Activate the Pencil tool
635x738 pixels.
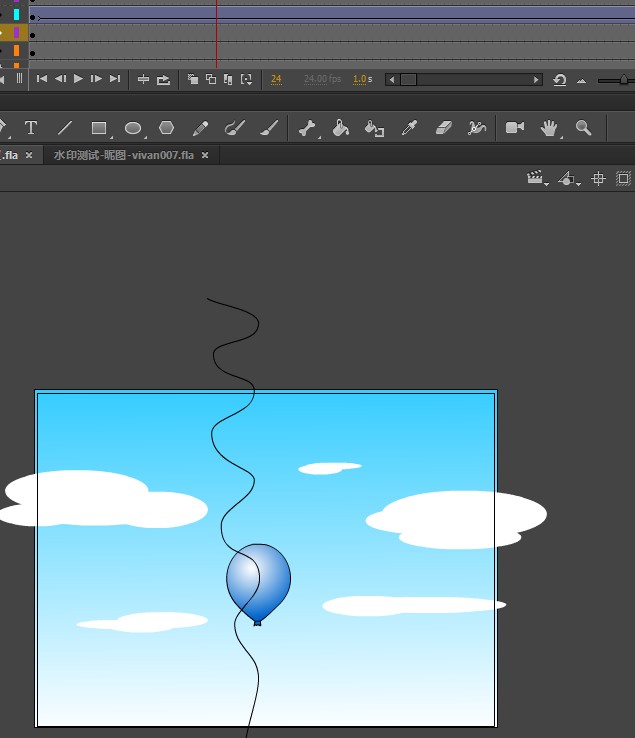tap(200, 128)
